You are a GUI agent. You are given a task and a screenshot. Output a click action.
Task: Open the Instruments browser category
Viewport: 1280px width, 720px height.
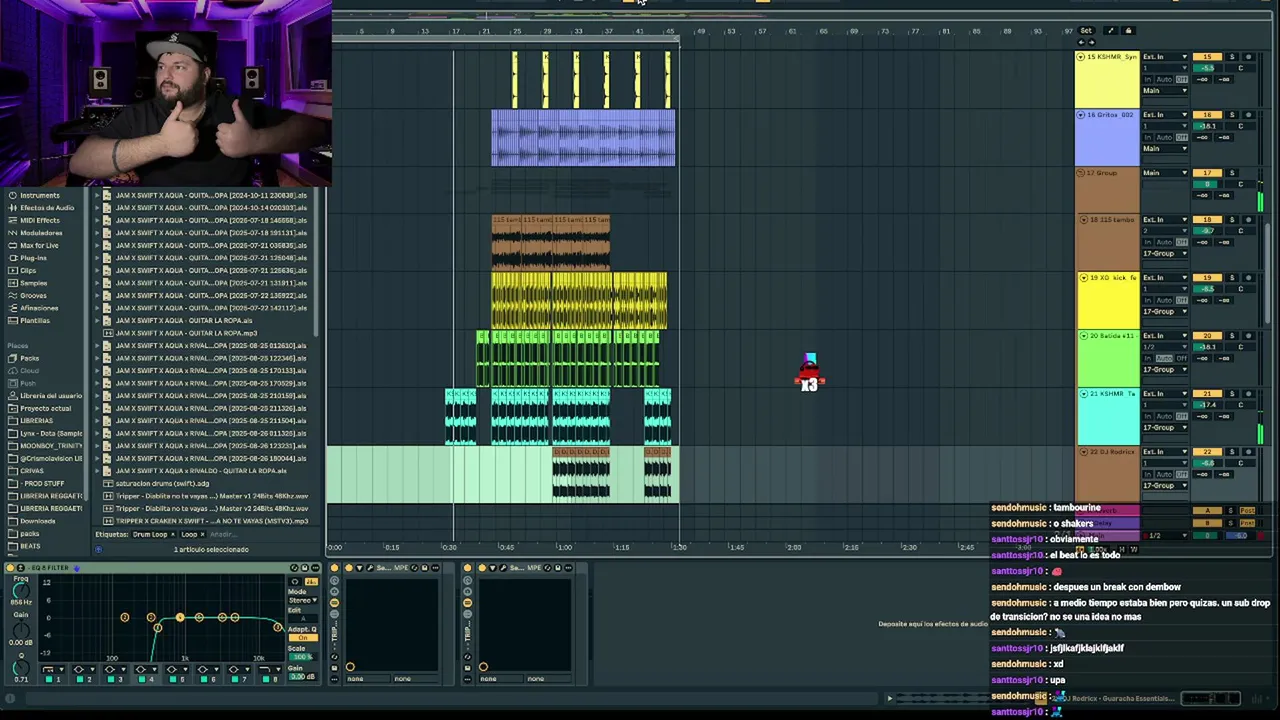(39, 195)
